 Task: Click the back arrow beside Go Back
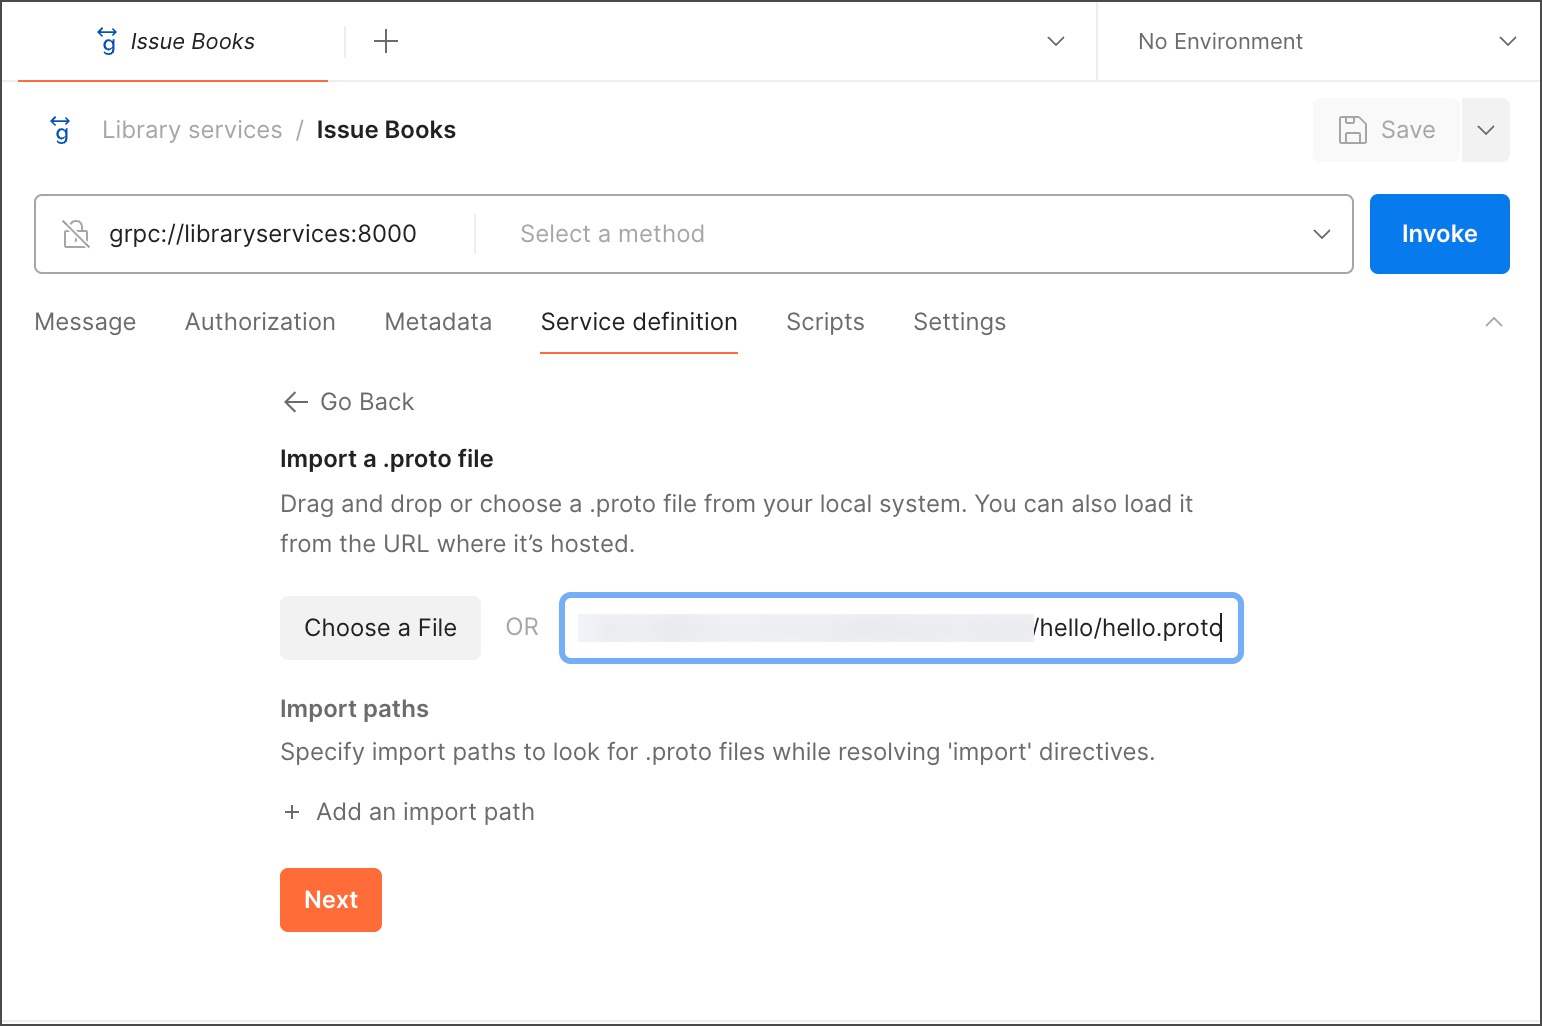point(294,401)
